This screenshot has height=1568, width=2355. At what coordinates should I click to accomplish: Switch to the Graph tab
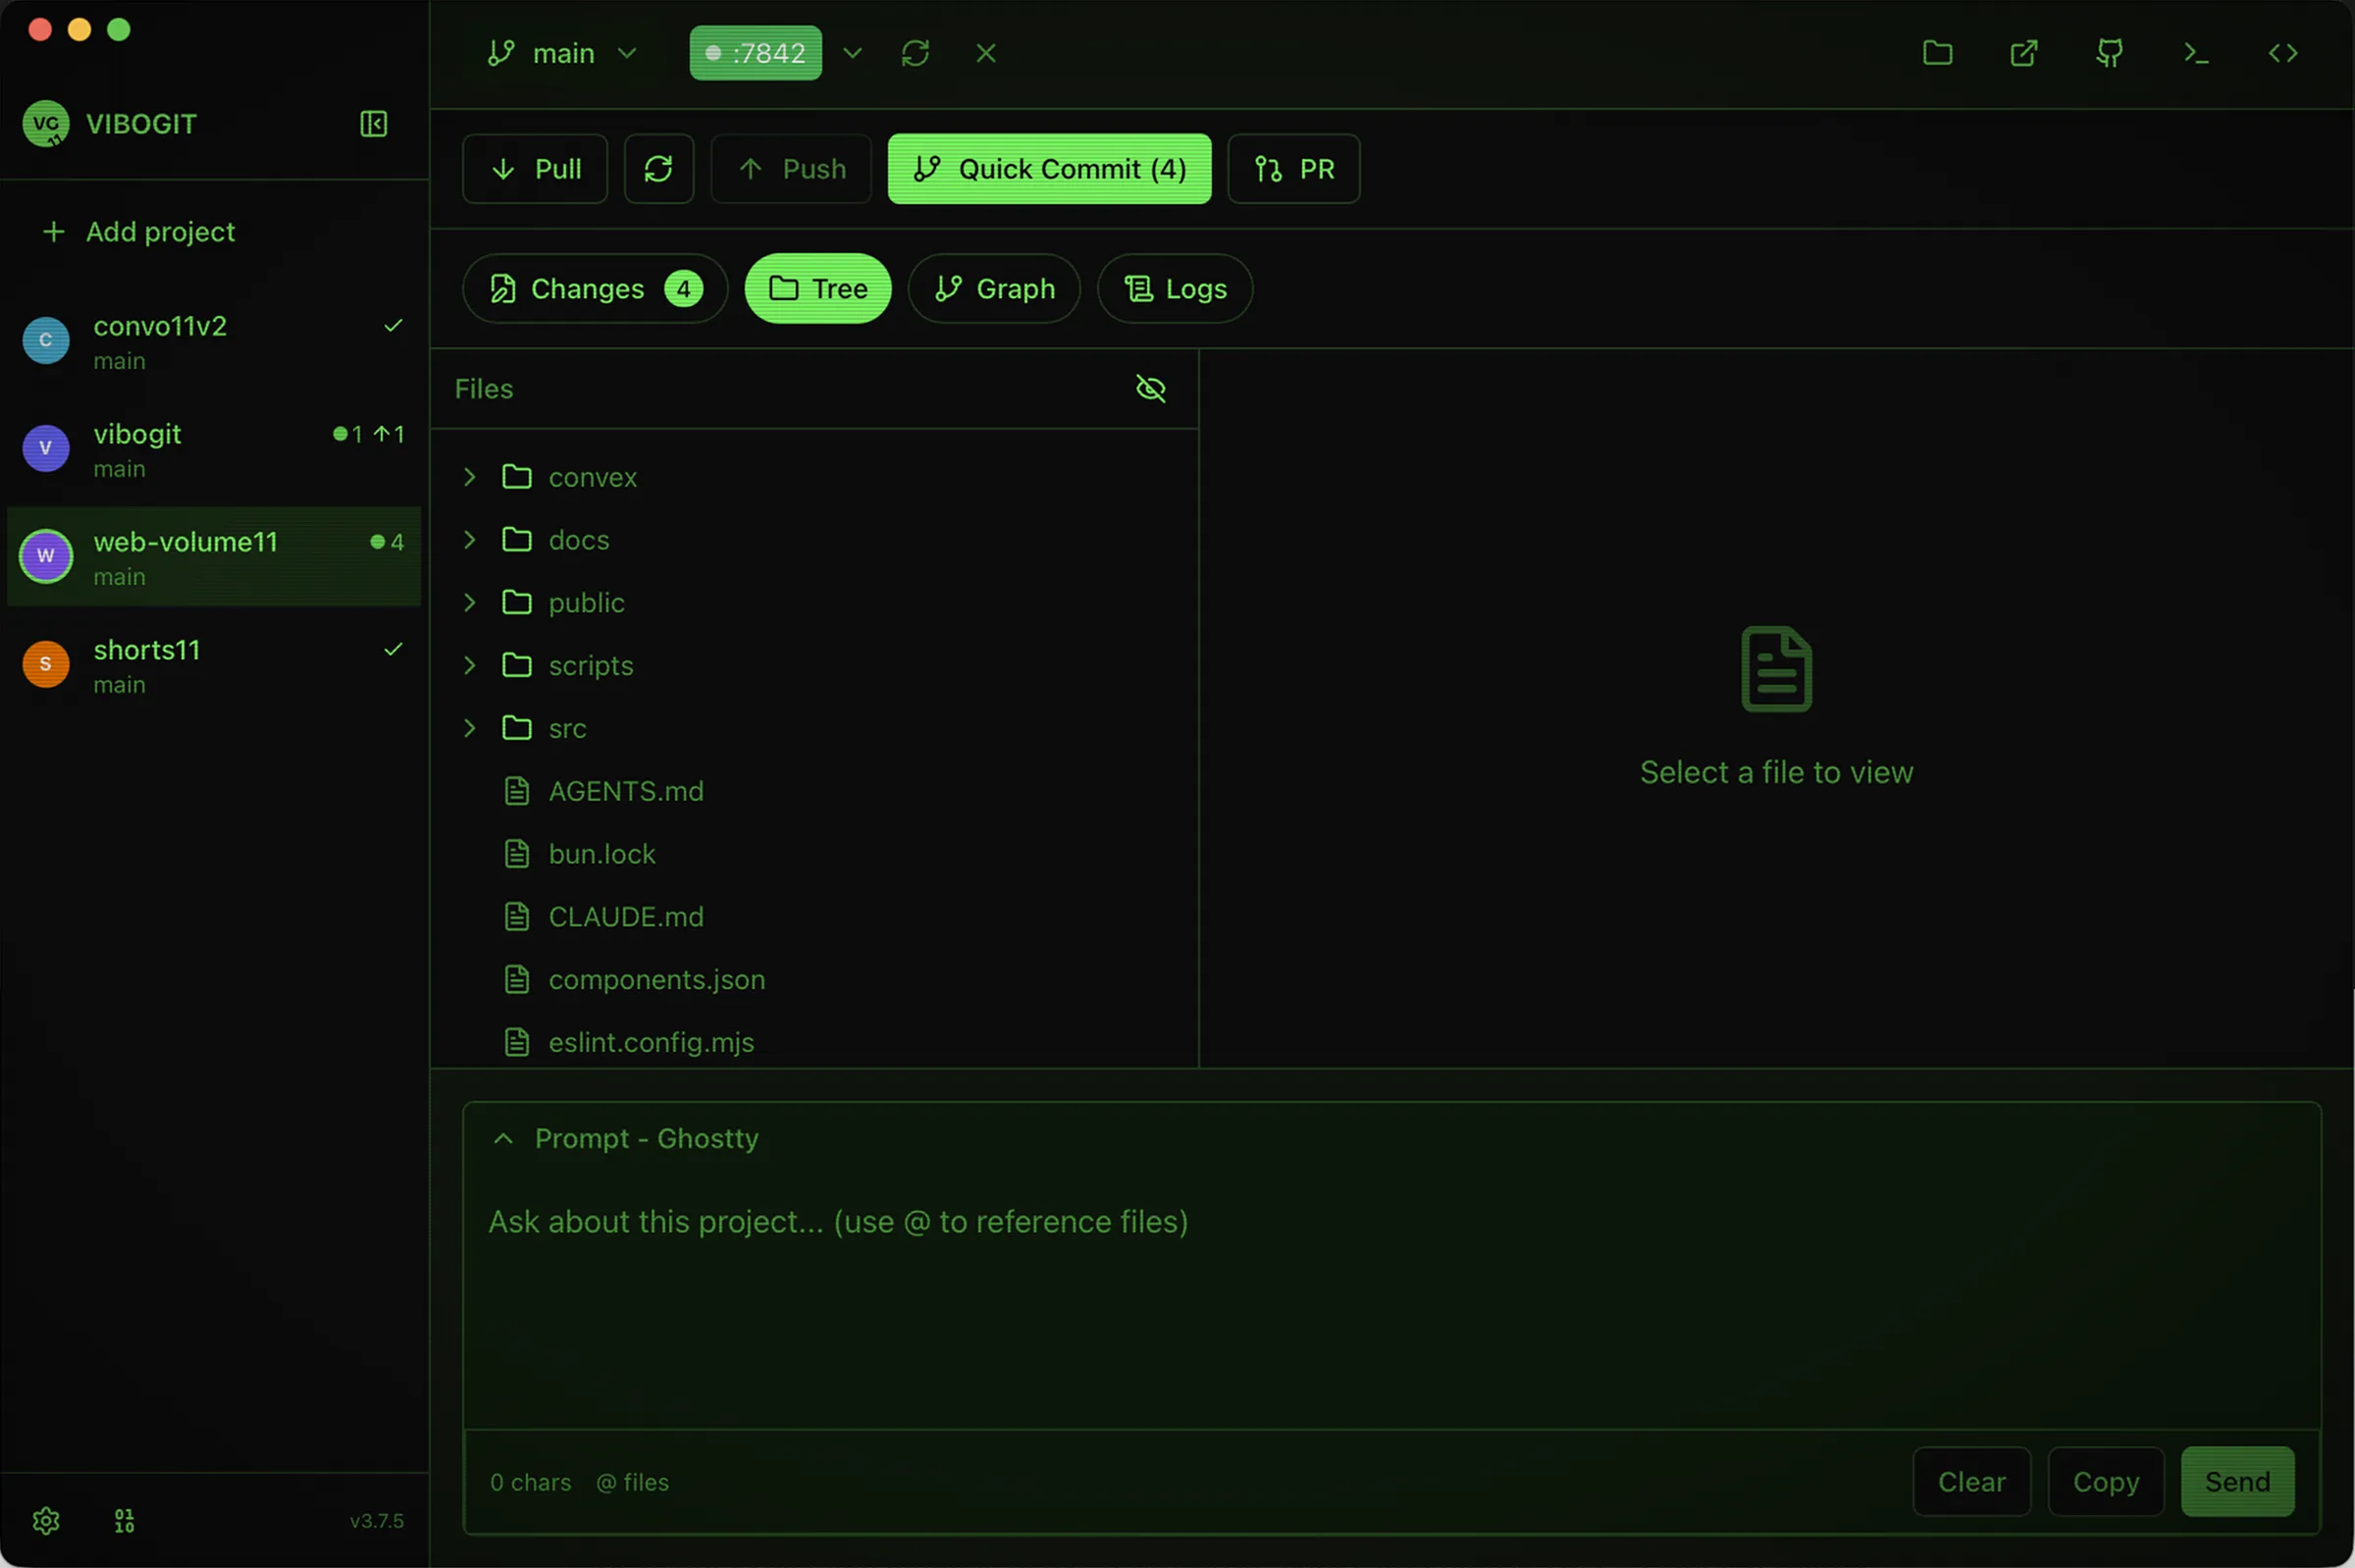[993, 289]
